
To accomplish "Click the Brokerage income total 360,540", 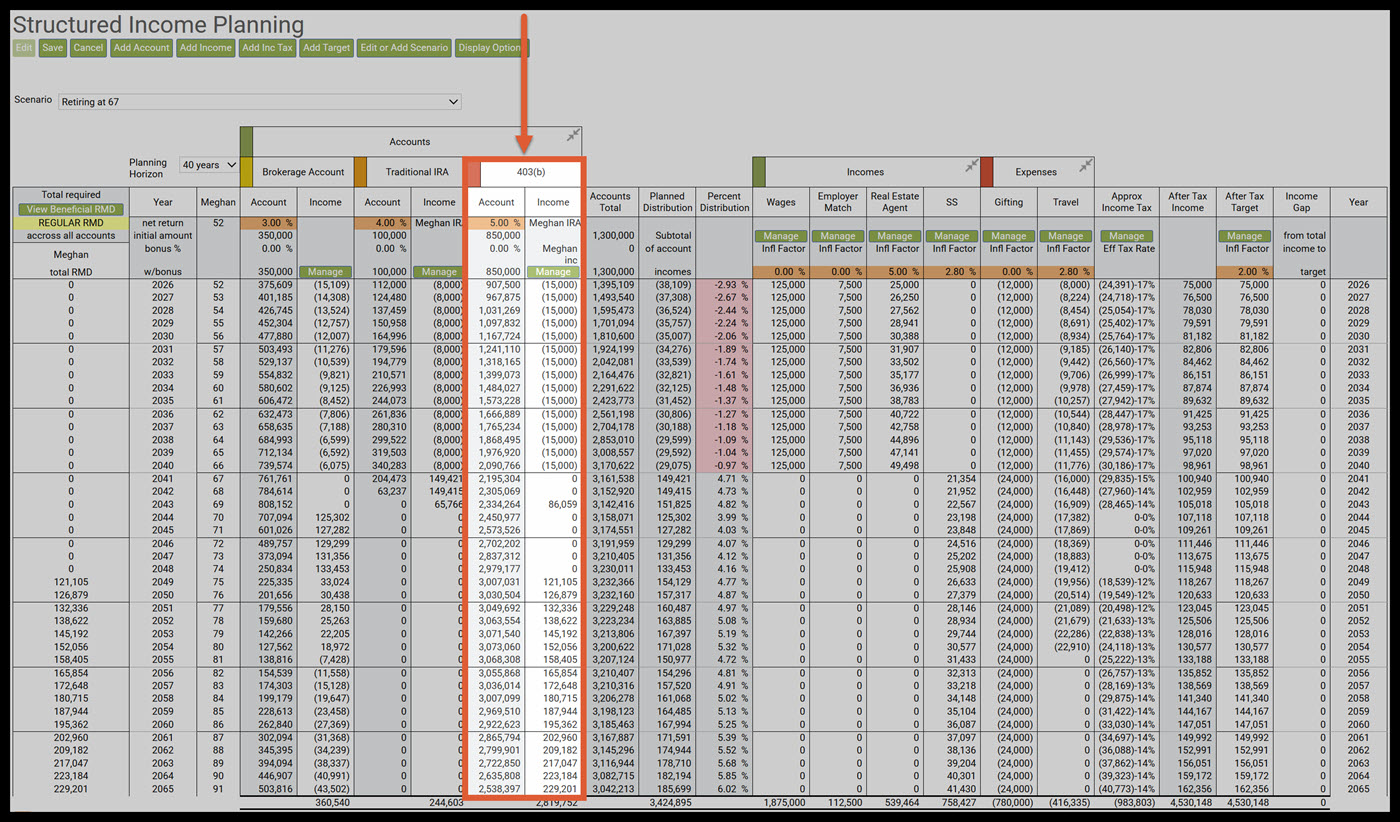I will click(331, 802).
